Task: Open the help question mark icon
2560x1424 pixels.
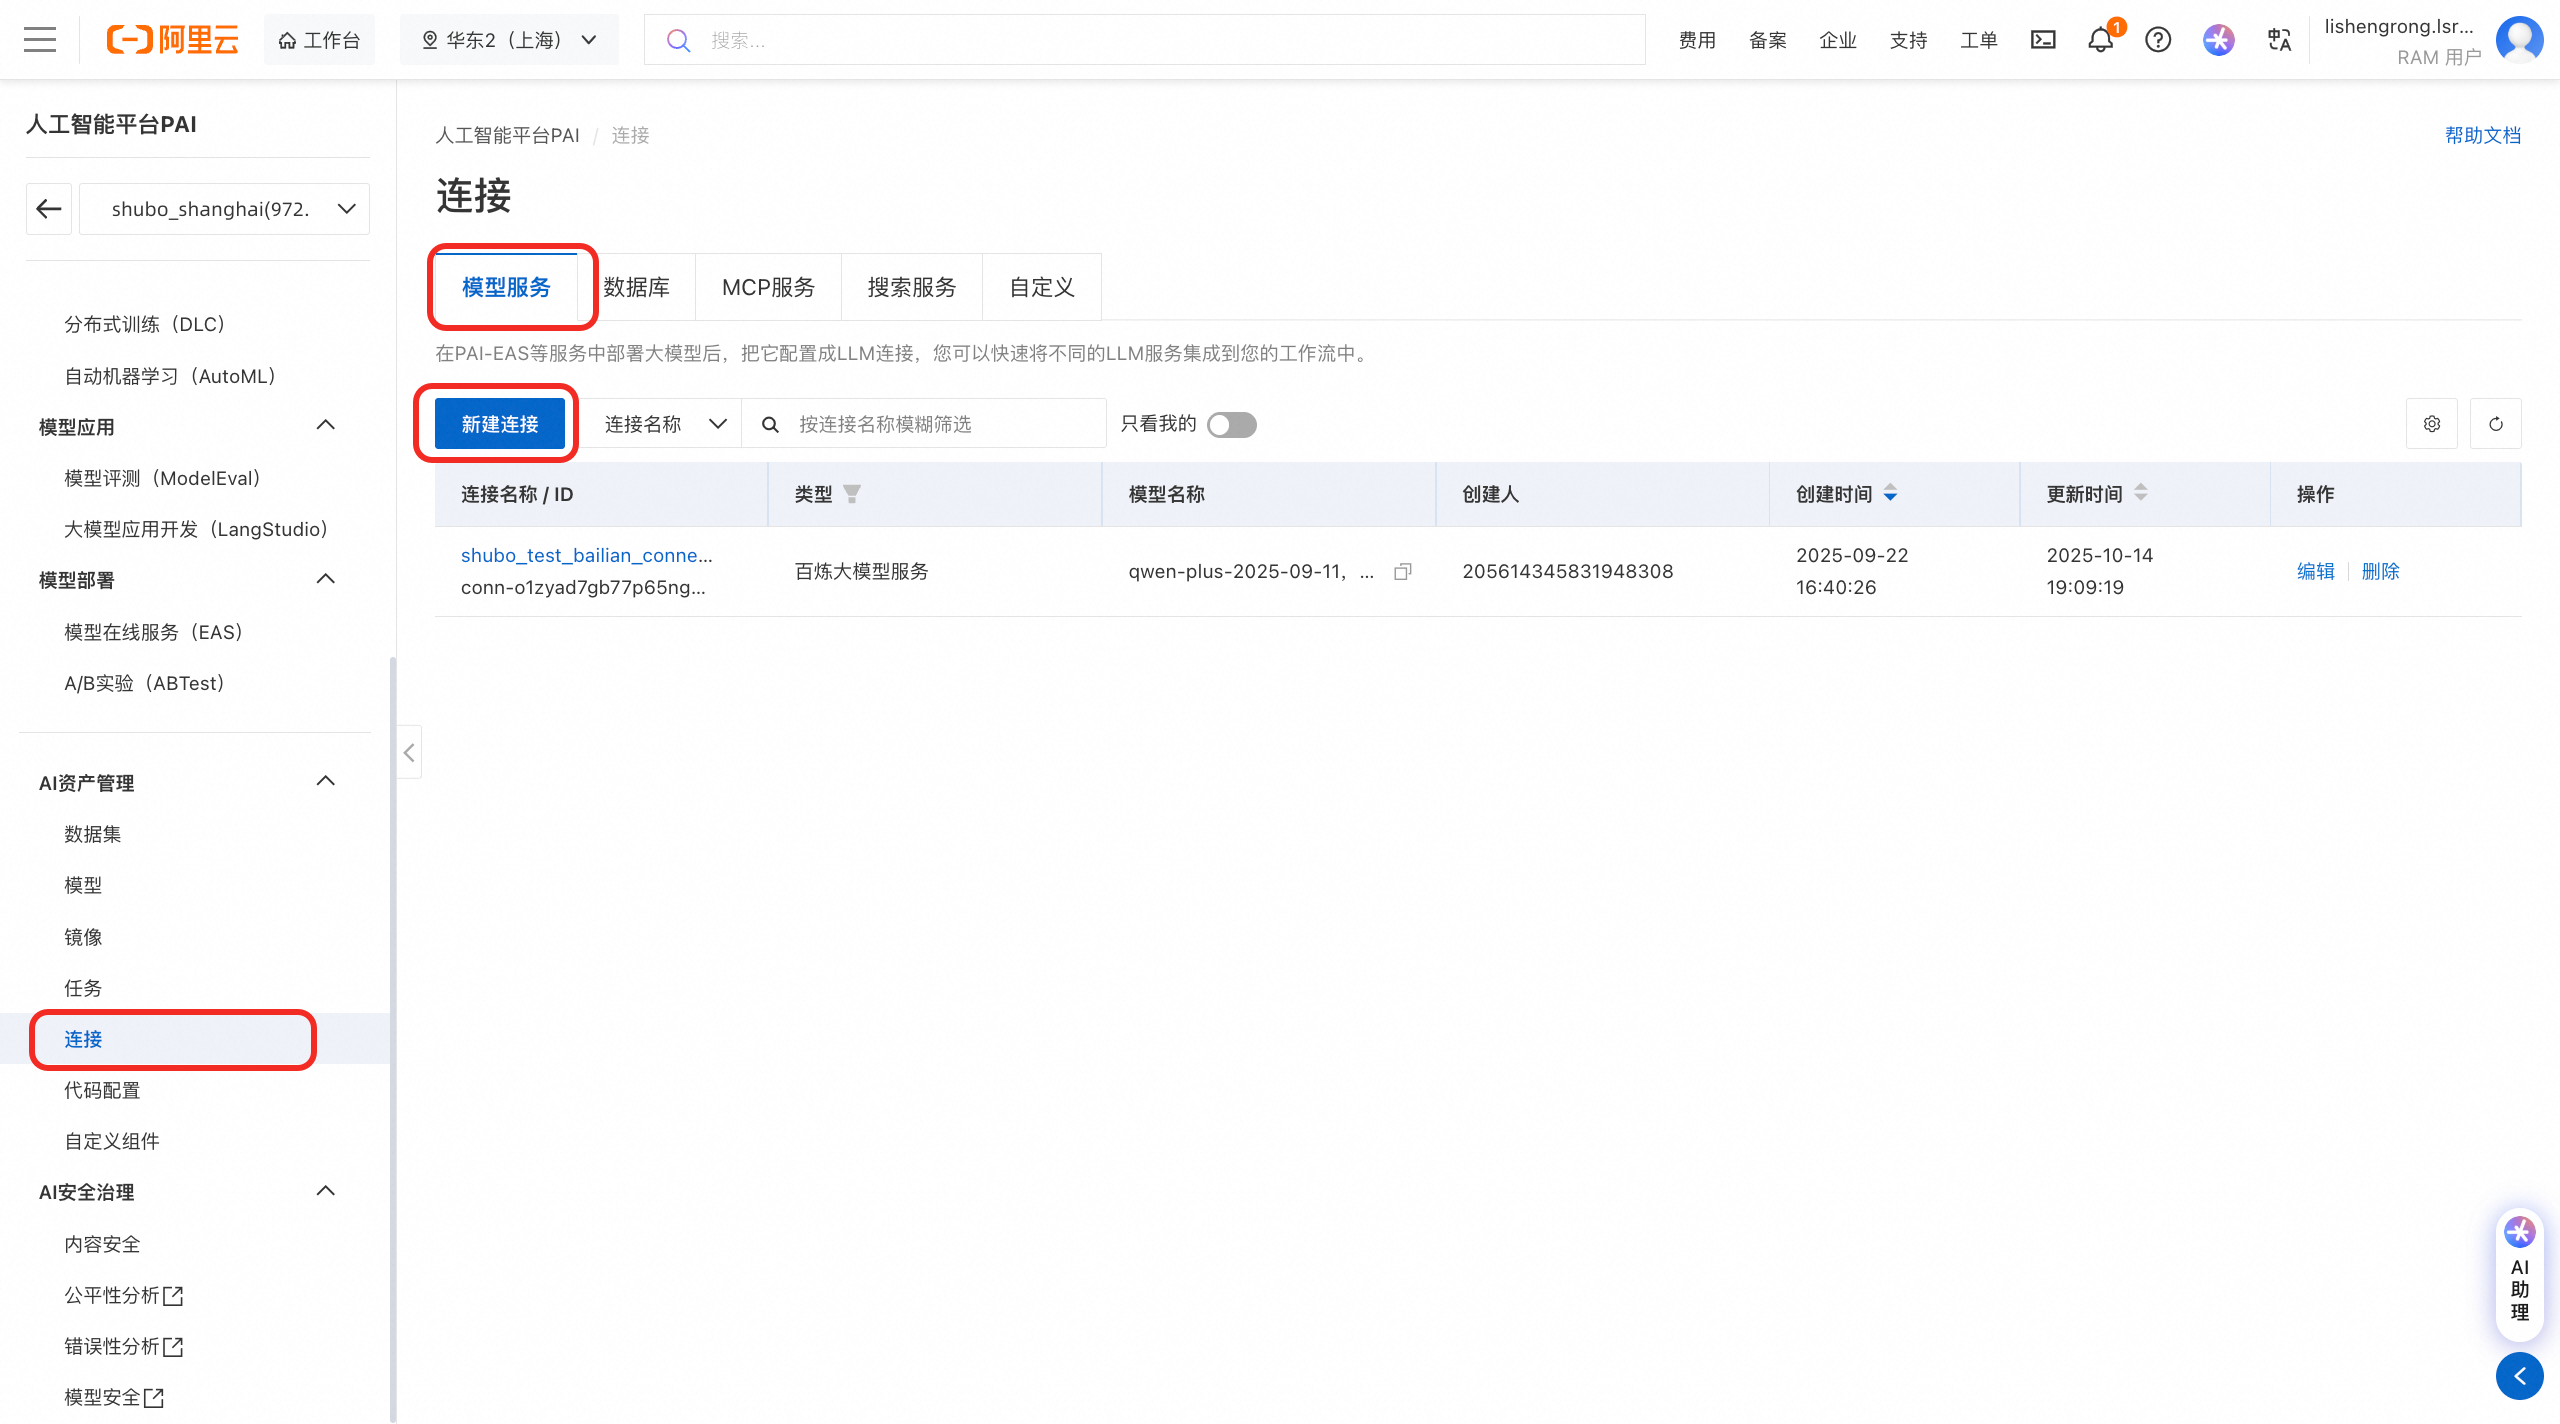Action: click(2158, 40)
